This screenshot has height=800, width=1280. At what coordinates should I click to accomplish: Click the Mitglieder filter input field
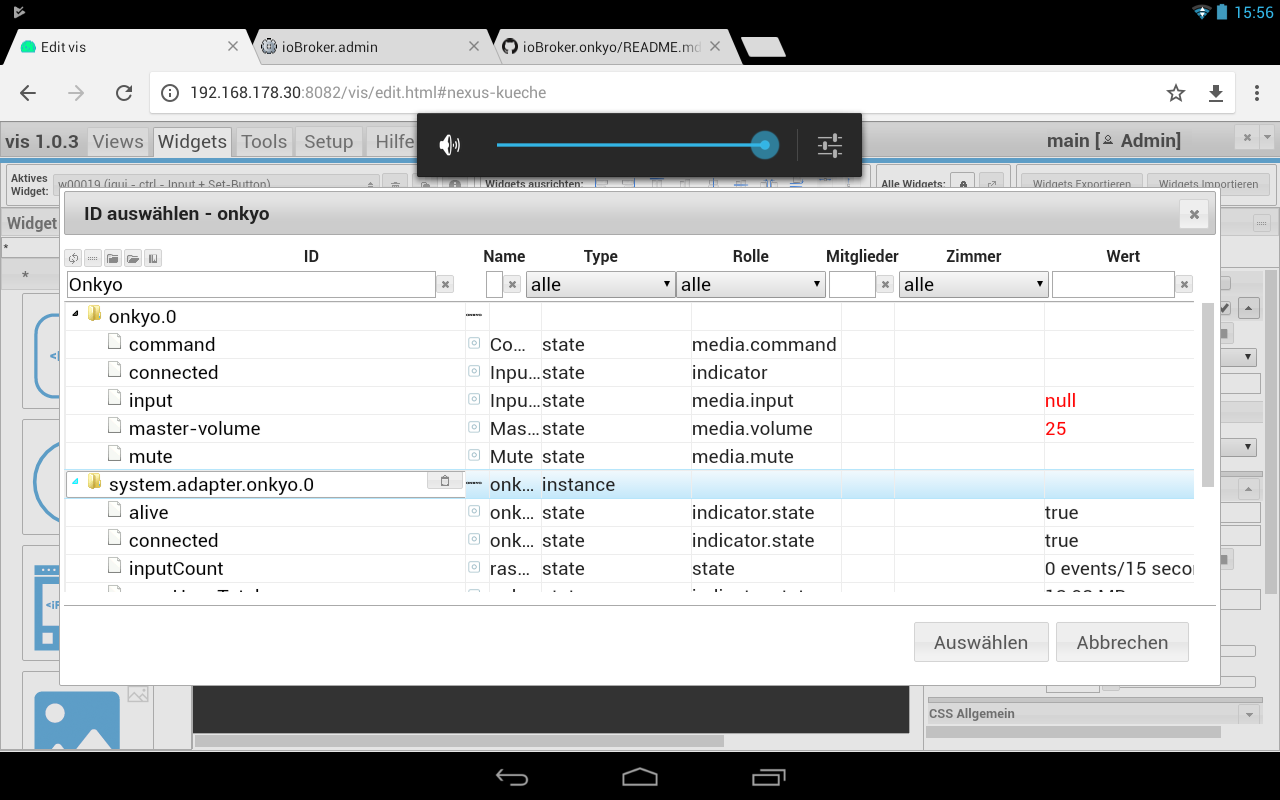point(852,285)
